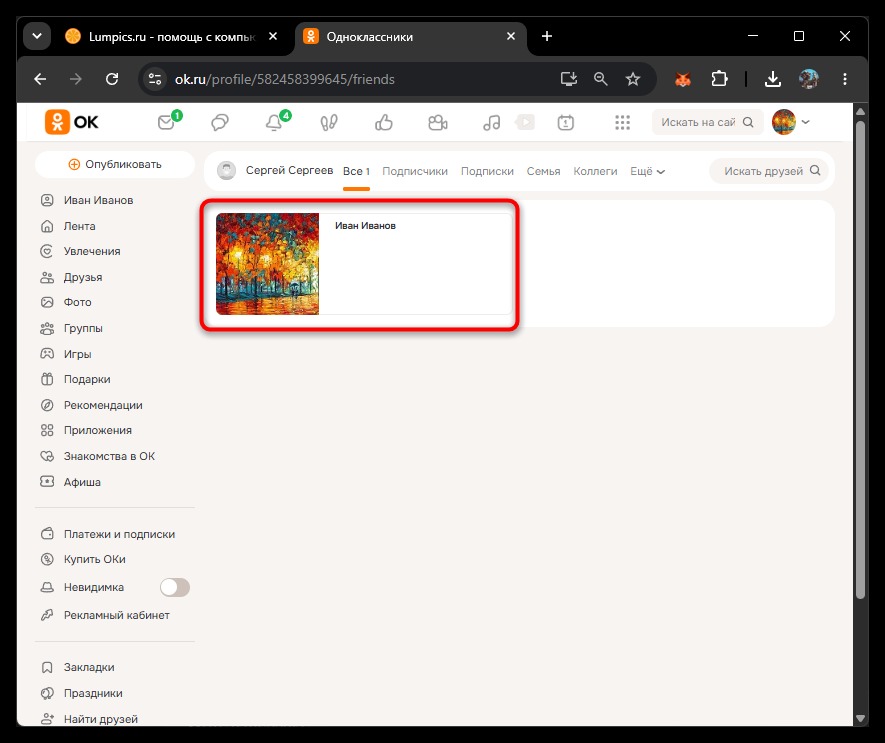The image size is (885, 743).
Task: Open the MetaMask fox extension icon
Action: pos(683,79)
